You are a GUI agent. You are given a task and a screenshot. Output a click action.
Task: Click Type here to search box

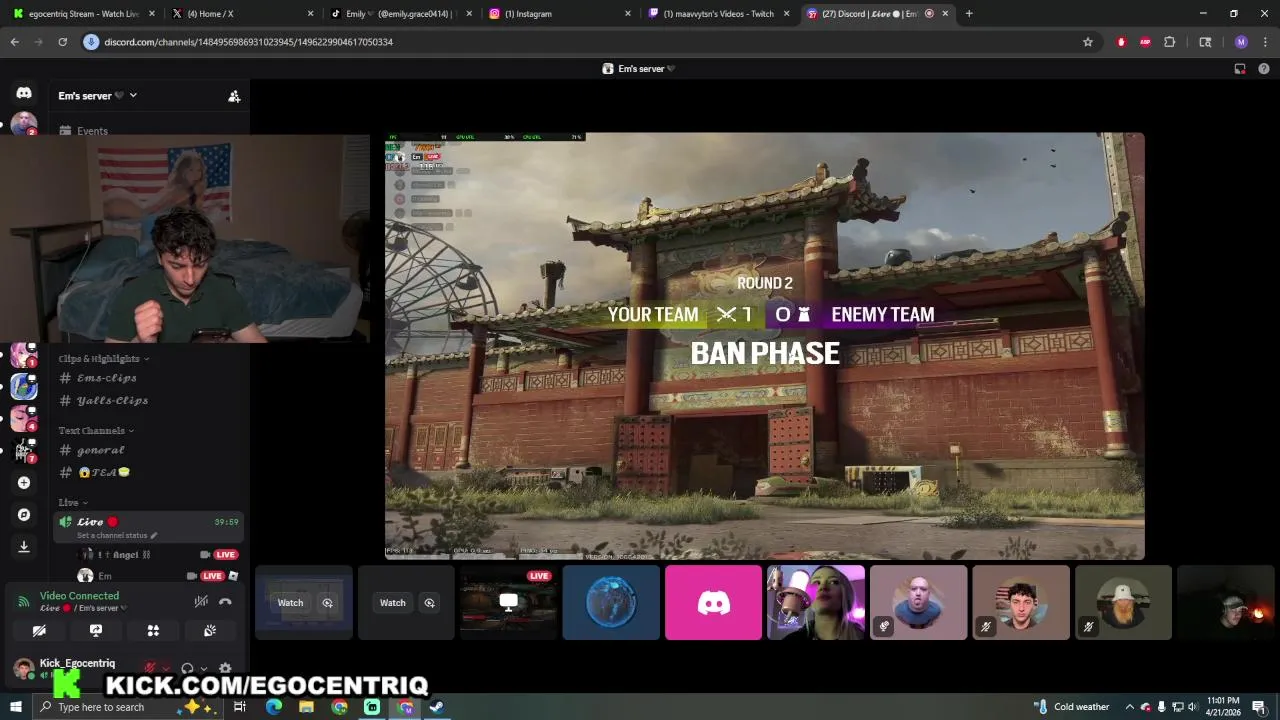point(130,707)
